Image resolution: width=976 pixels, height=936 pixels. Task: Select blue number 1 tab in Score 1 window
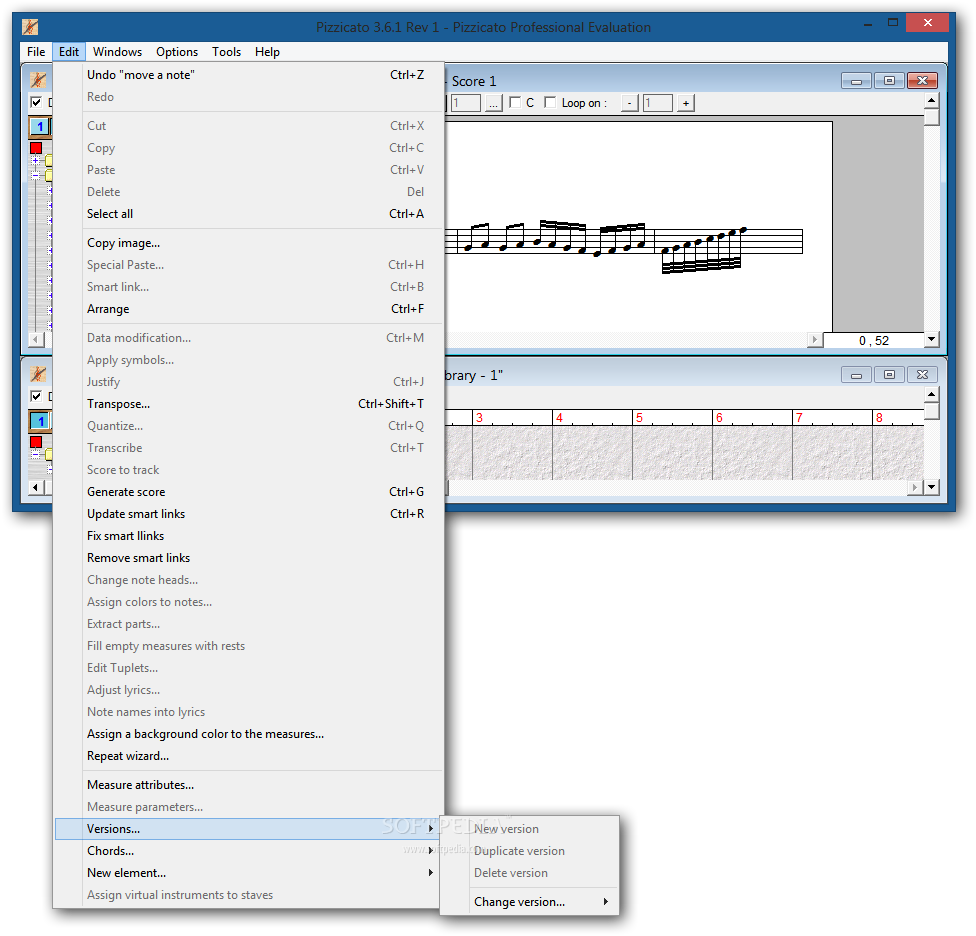coord(40,126)
